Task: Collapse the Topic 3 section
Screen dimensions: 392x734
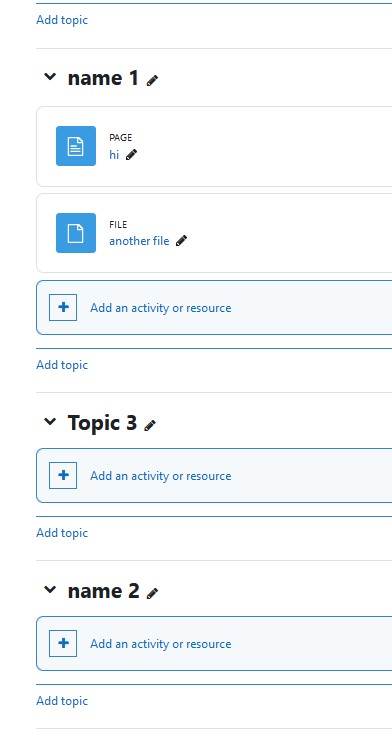Action: pos(50,422)
